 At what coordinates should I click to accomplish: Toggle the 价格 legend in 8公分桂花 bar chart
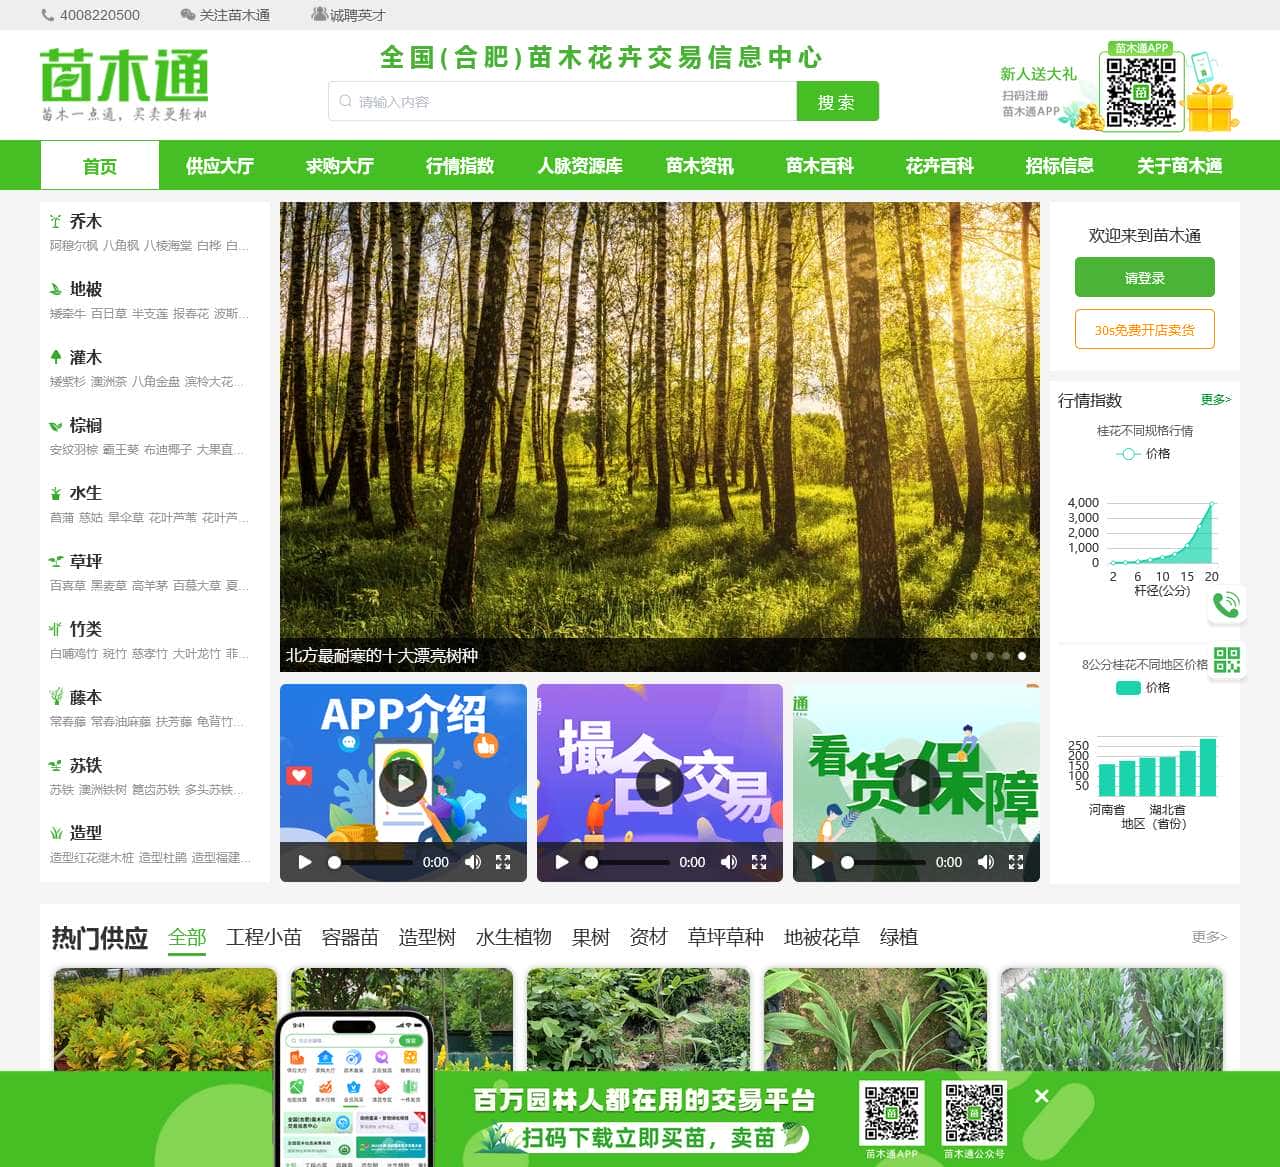pyautogui.click(x=1143, y=688)
